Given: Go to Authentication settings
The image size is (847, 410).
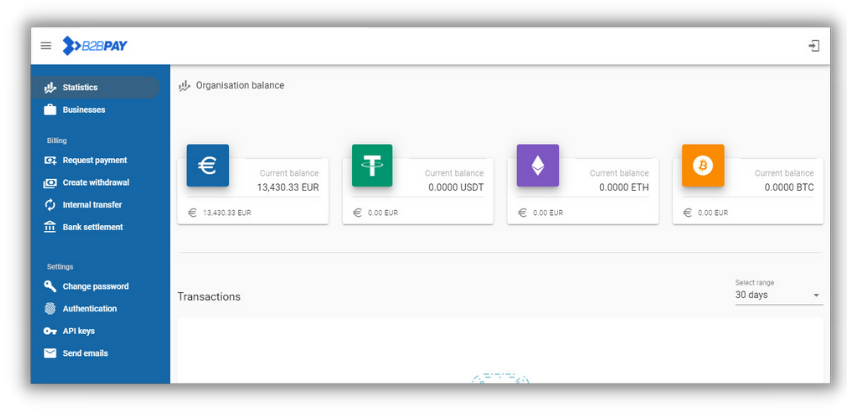Looking at the screenshot, I should (x=95, y=308).
